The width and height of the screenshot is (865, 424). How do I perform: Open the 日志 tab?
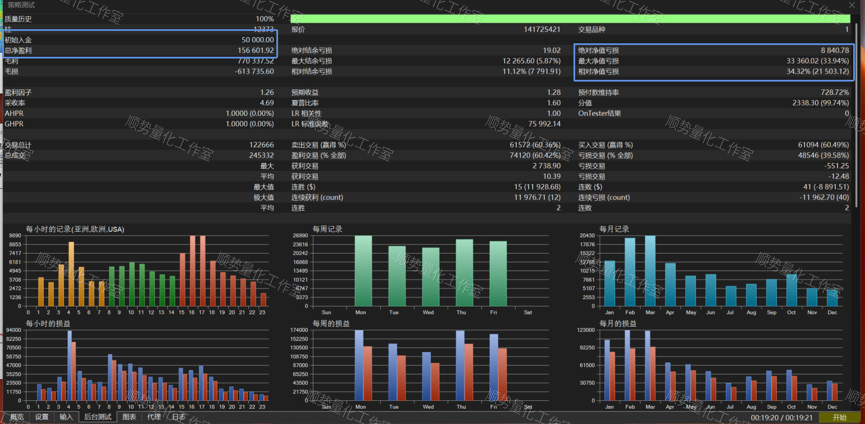pyautogui.click(x=179, y=417)
